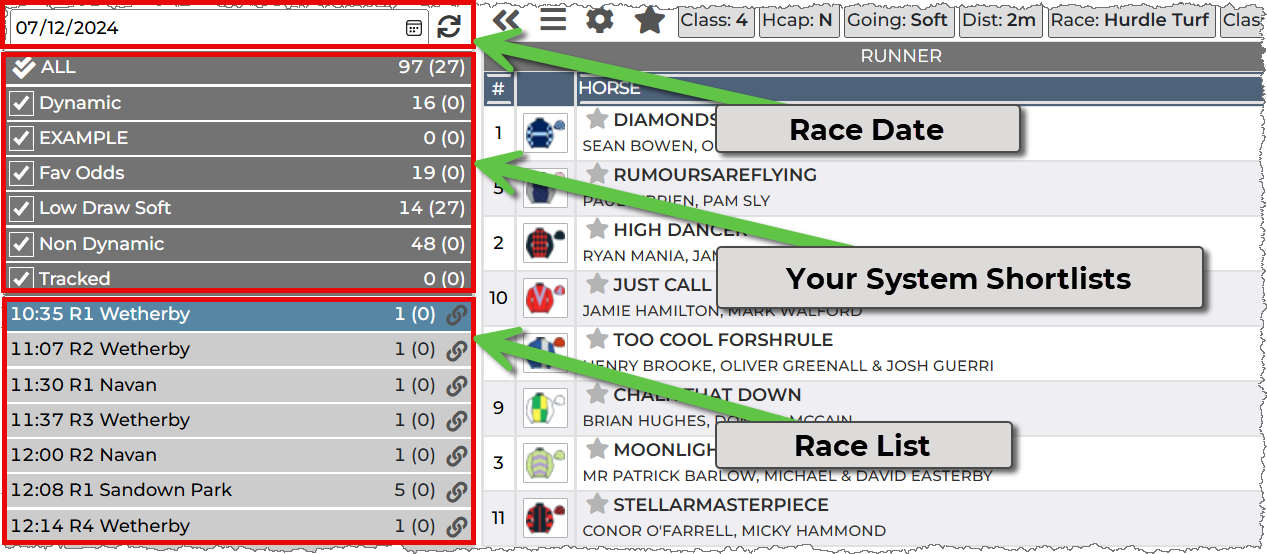Uncheck the Low Draw Soft checkbox
The image size is (1267, 554).
click(21, 208)
